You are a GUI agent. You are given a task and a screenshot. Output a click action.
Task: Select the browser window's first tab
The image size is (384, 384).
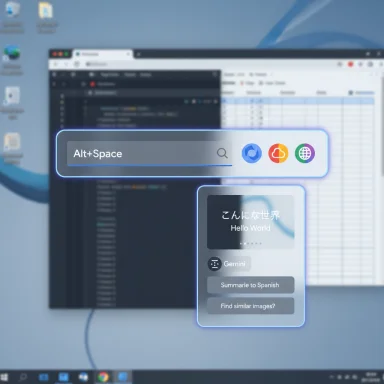coord(103,54)
